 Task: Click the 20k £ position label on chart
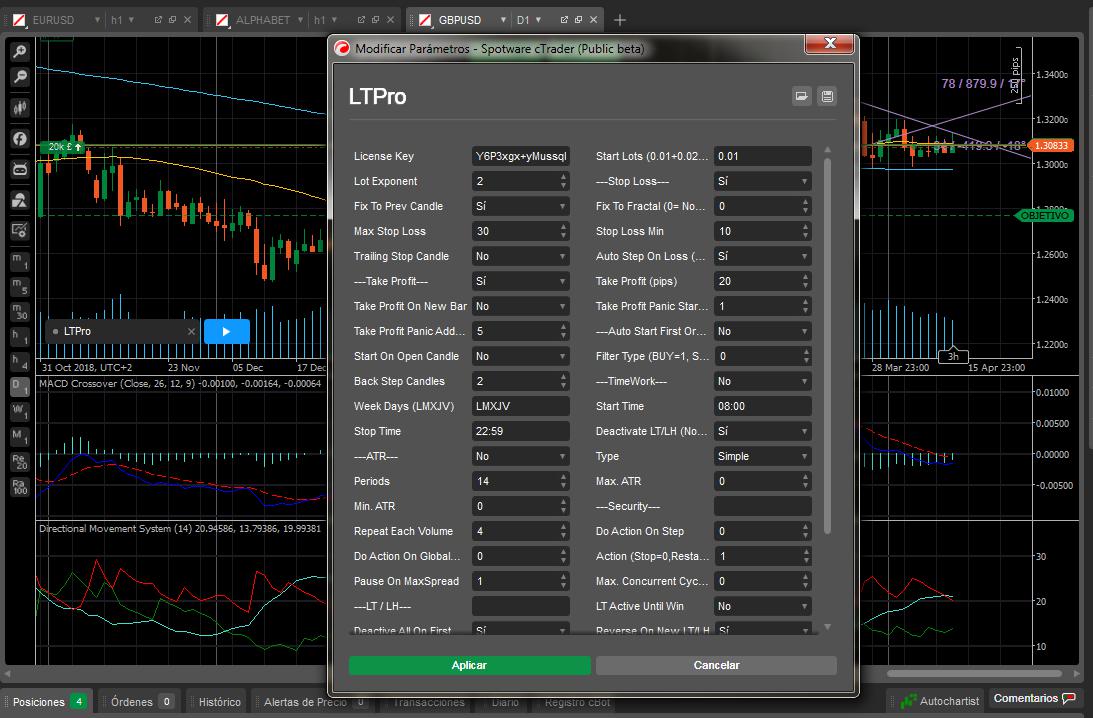point(62,146)
